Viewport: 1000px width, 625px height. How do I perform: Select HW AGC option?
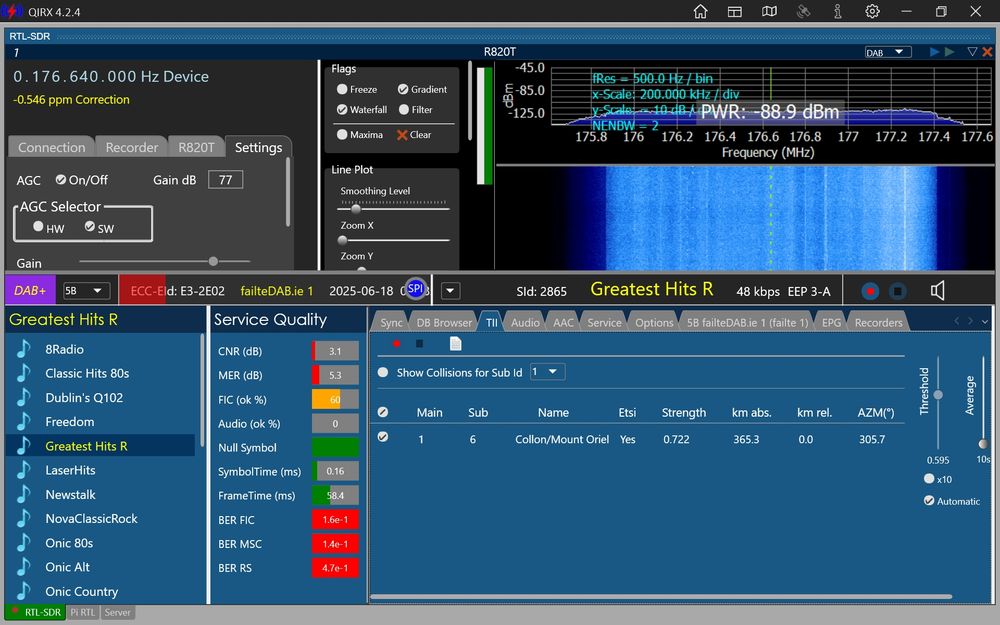point(38,226)
